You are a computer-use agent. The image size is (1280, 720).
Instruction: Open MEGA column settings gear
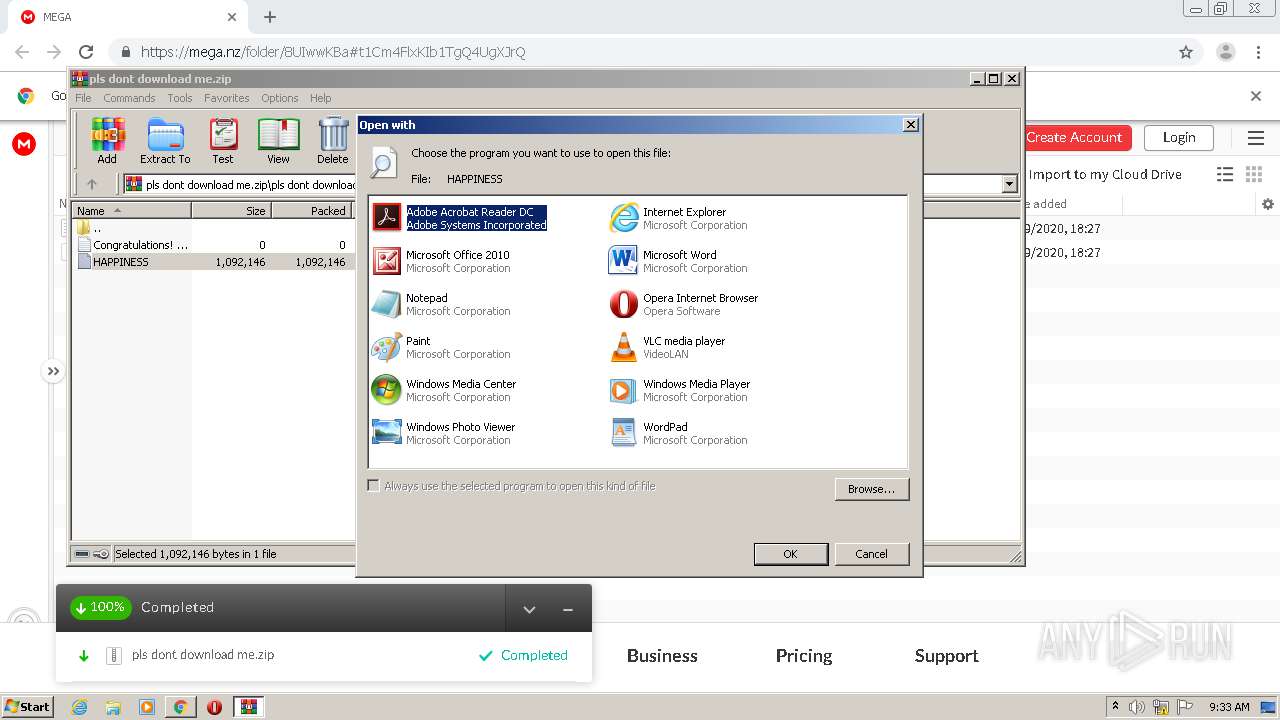click(1268, 204)
